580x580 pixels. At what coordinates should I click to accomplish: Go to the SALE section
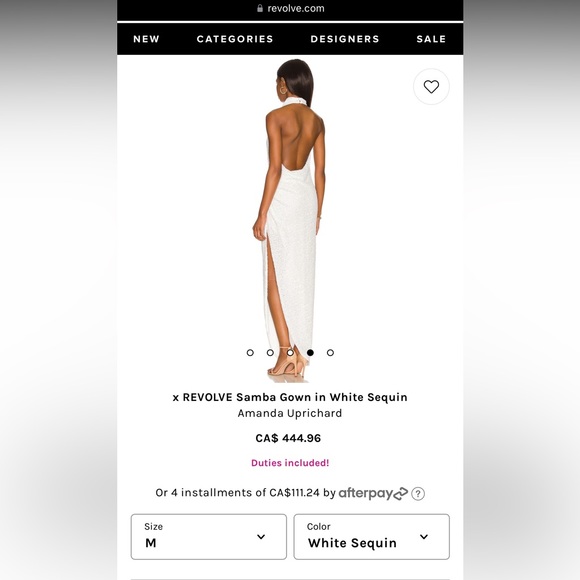point(431,39)
